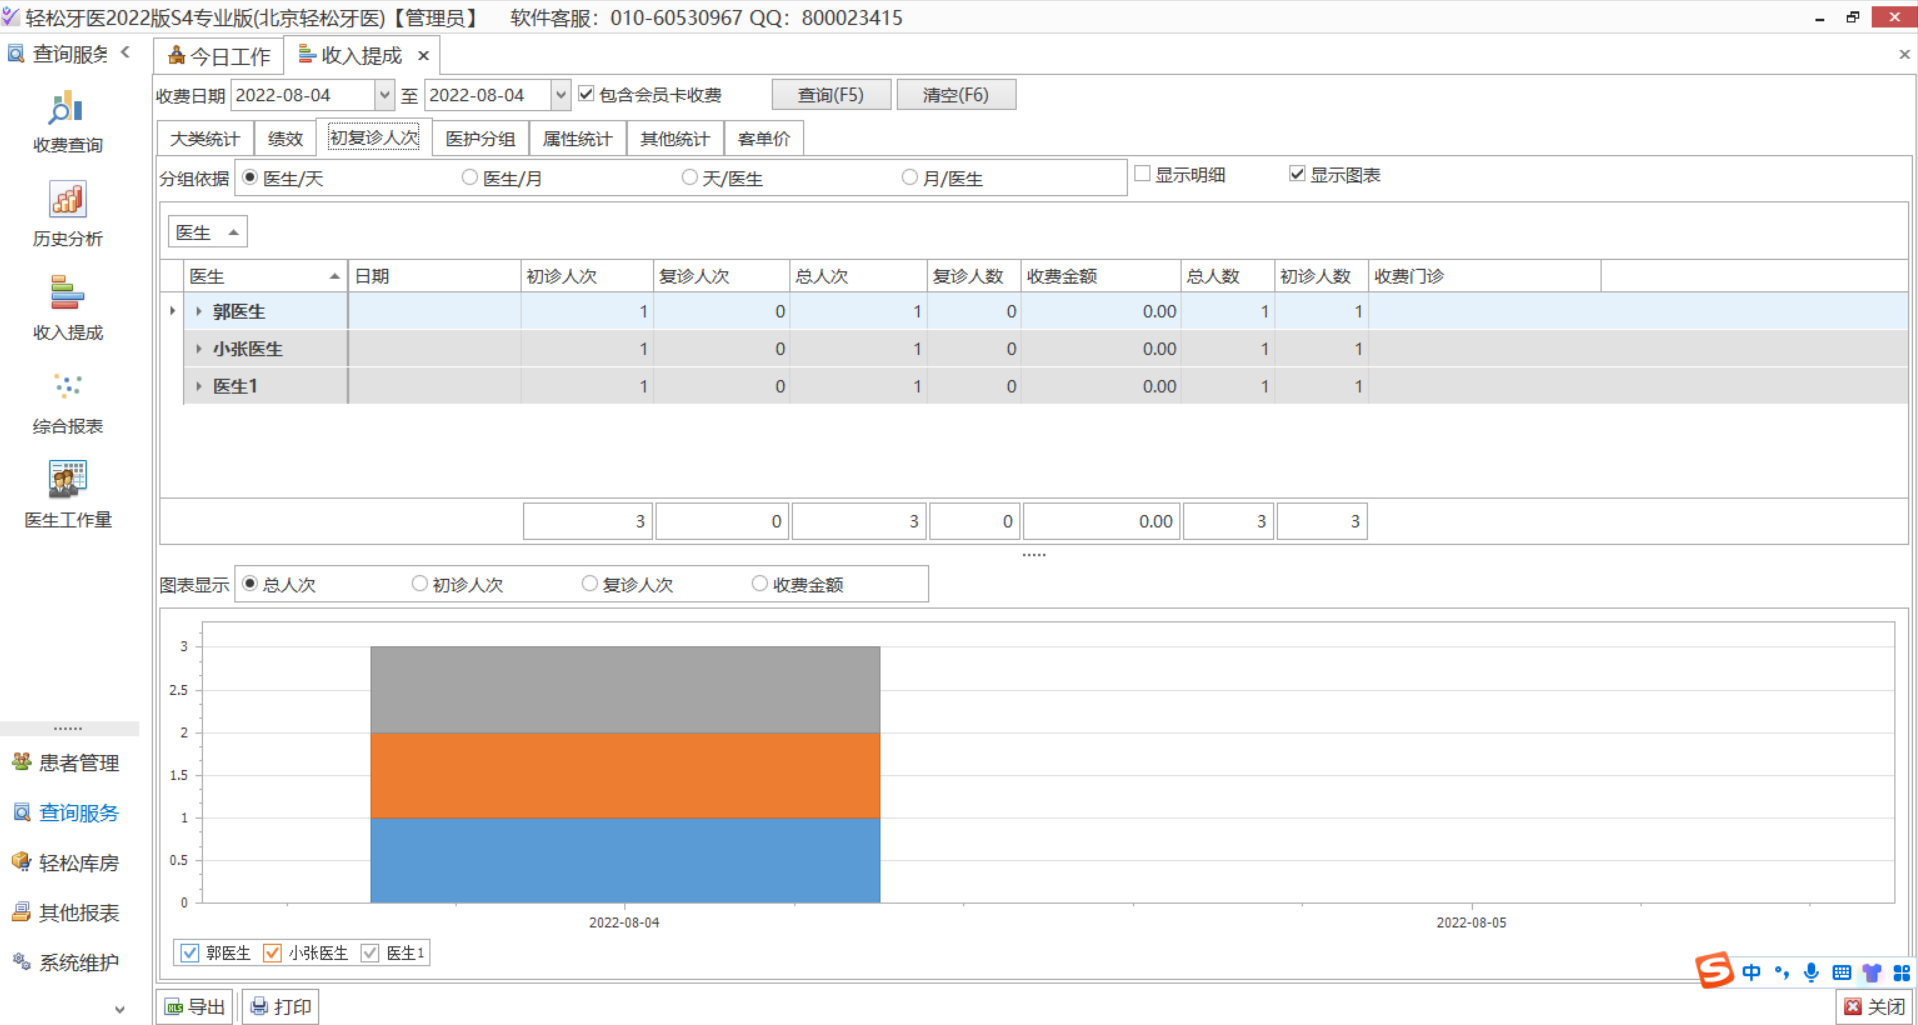Switch to 轻松库房 warehouse module

tap(67, 863)
